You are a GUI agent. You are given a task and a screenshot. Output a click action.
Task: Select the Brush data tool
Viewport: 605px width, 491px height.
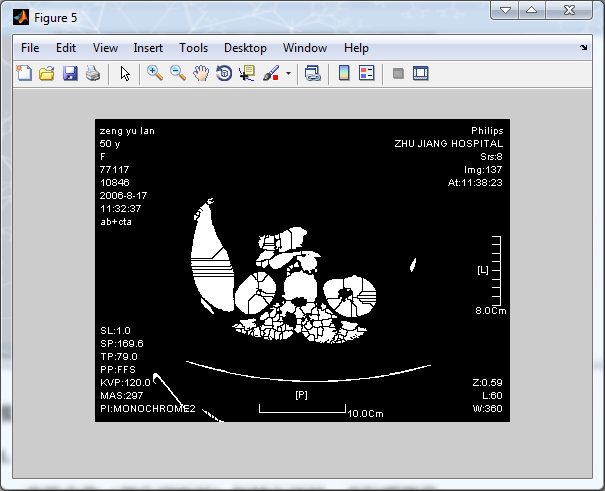[271, 73]
